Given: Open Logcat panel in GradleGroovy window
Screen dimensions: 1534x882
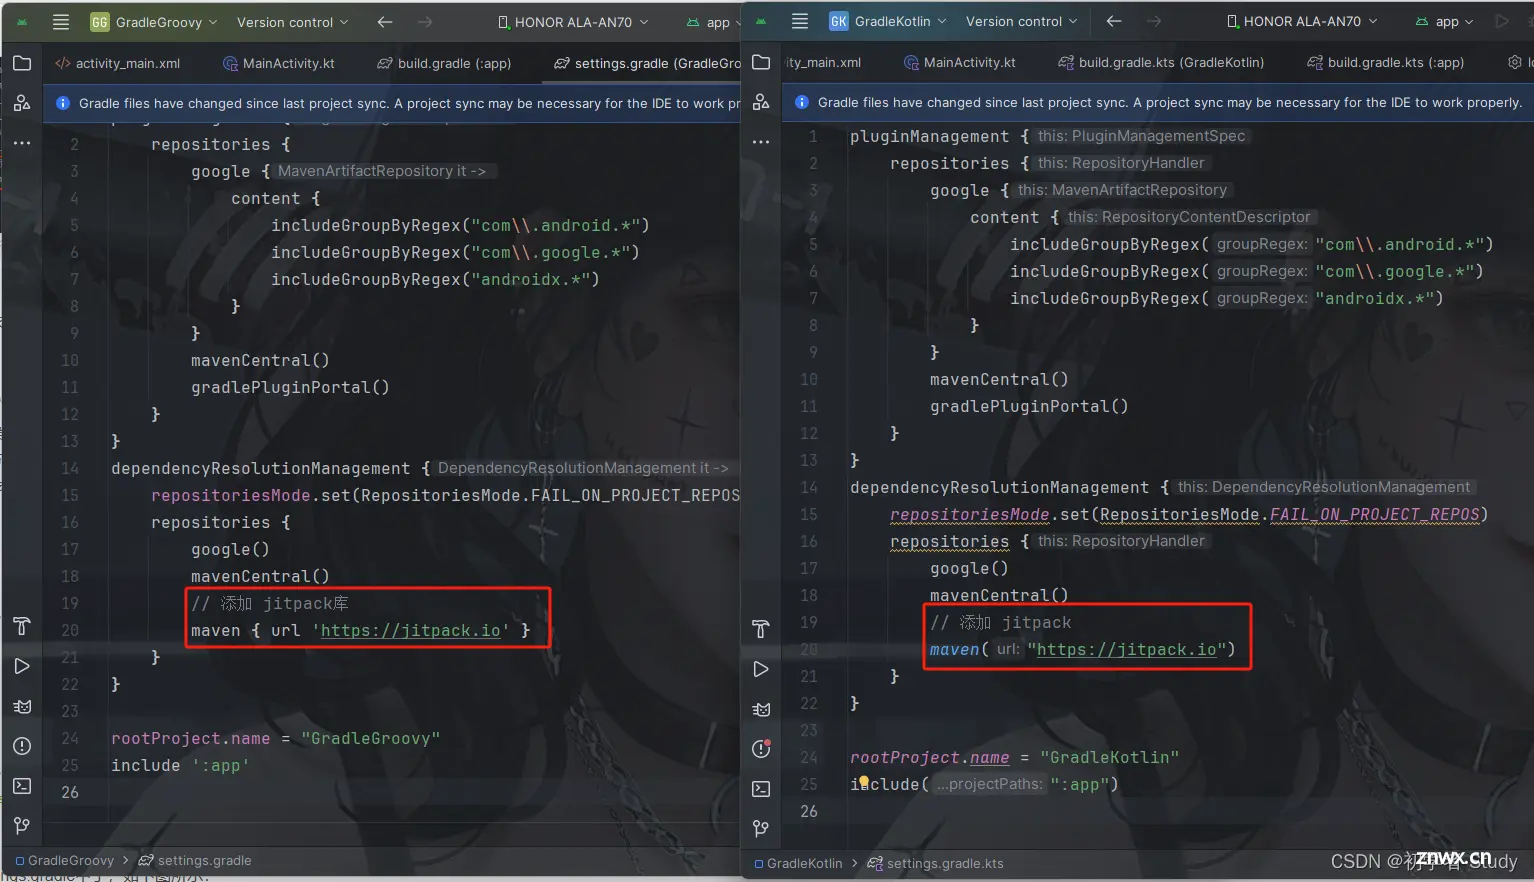Looking at the screenshot, I should point(22,706).
